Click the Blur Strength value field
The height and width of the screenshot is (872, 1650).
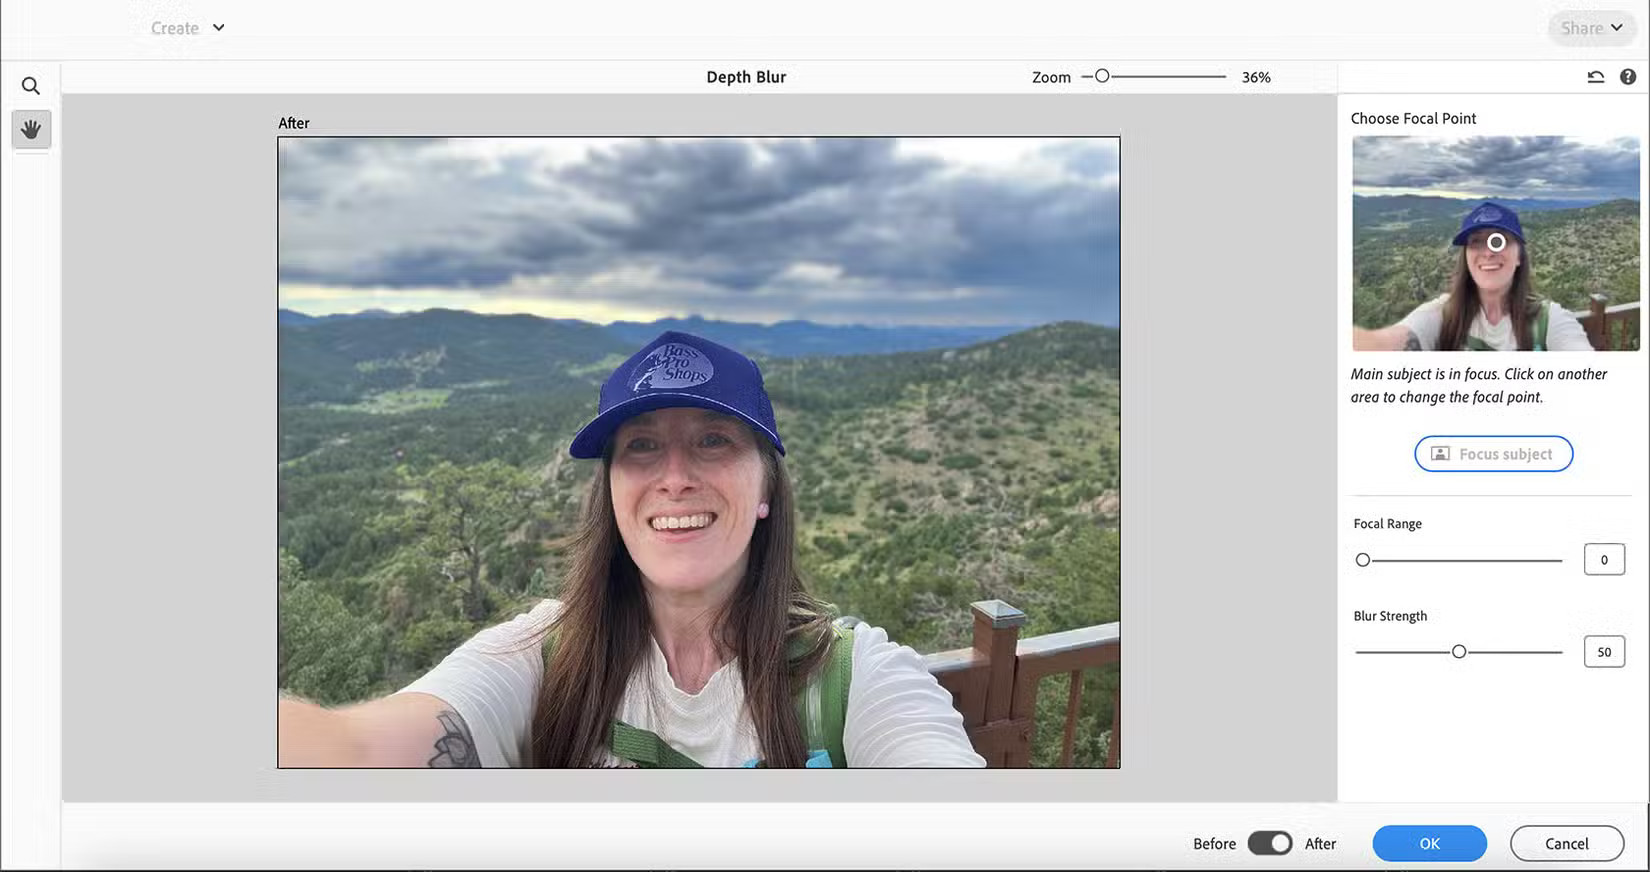point(1604,652)
